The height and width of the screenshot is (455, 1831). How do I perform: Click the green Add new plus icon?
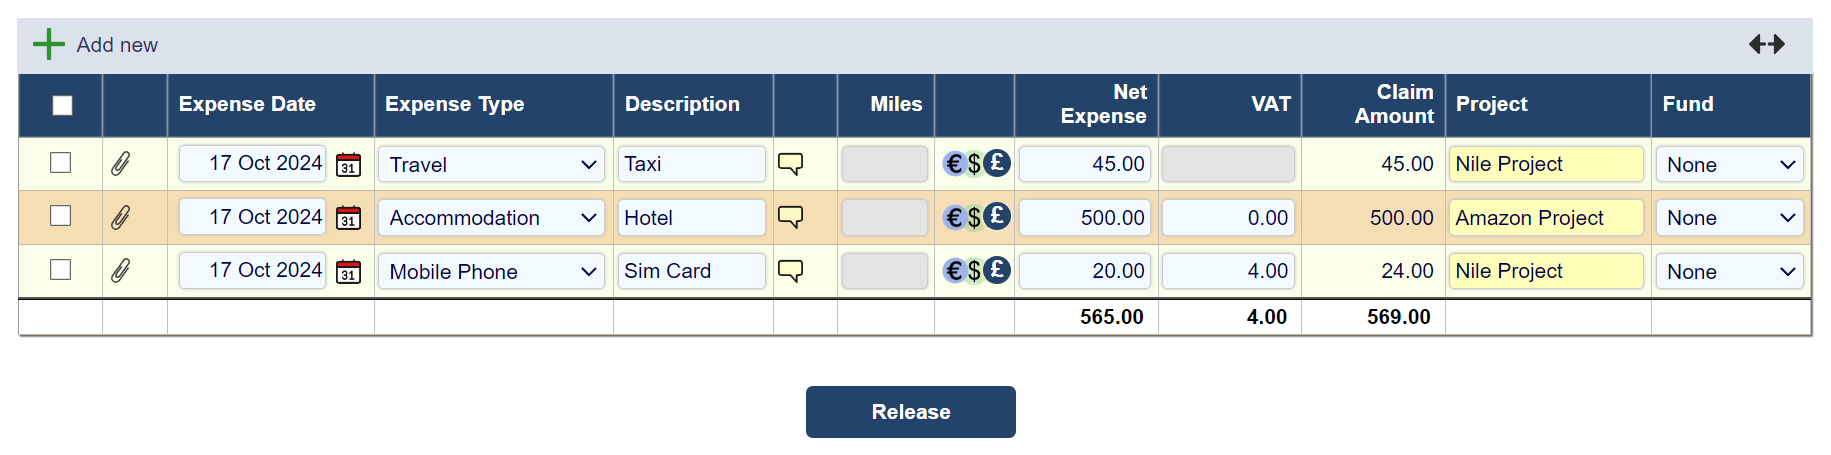[48, 44]
